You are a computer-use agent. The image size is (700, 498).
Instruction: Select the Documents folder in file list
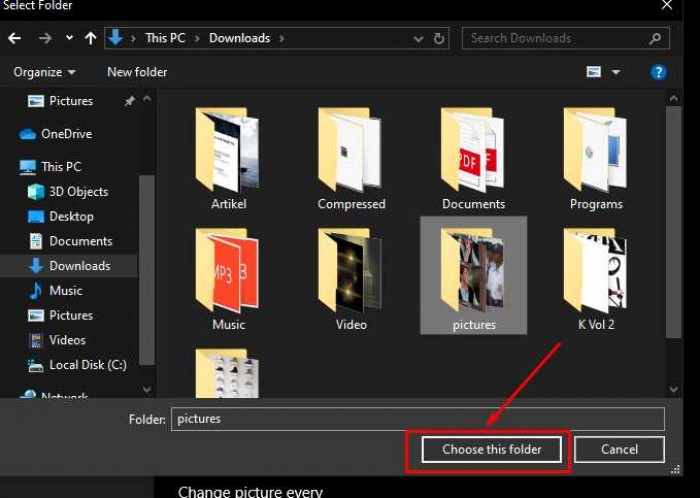coord(473,158)
